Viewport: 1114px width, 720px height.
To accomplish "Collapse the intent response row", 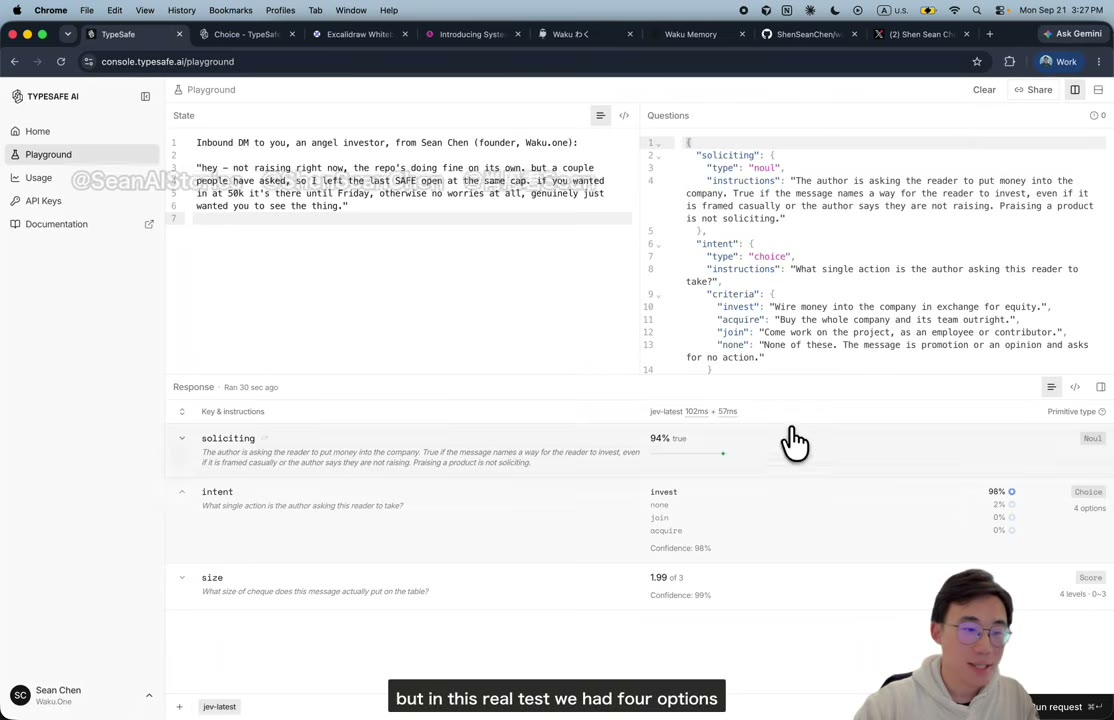I will pyautogui.click(x=182, y=492).
